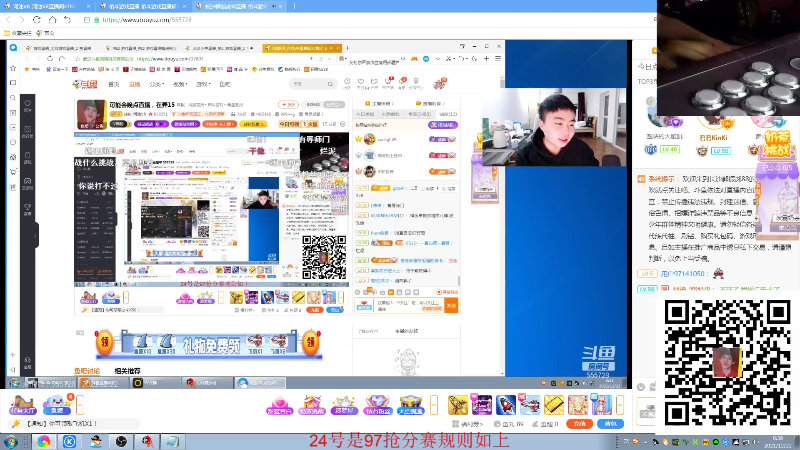Select the gold bar gift icon
Screen dimensions: 800x450
pos(554,405)
